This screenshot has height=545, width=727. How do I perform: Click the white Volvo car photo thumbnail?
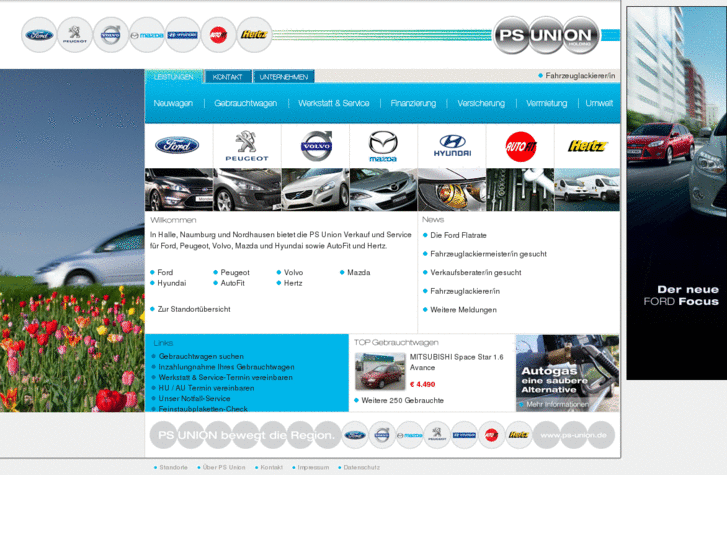[315, 190]
